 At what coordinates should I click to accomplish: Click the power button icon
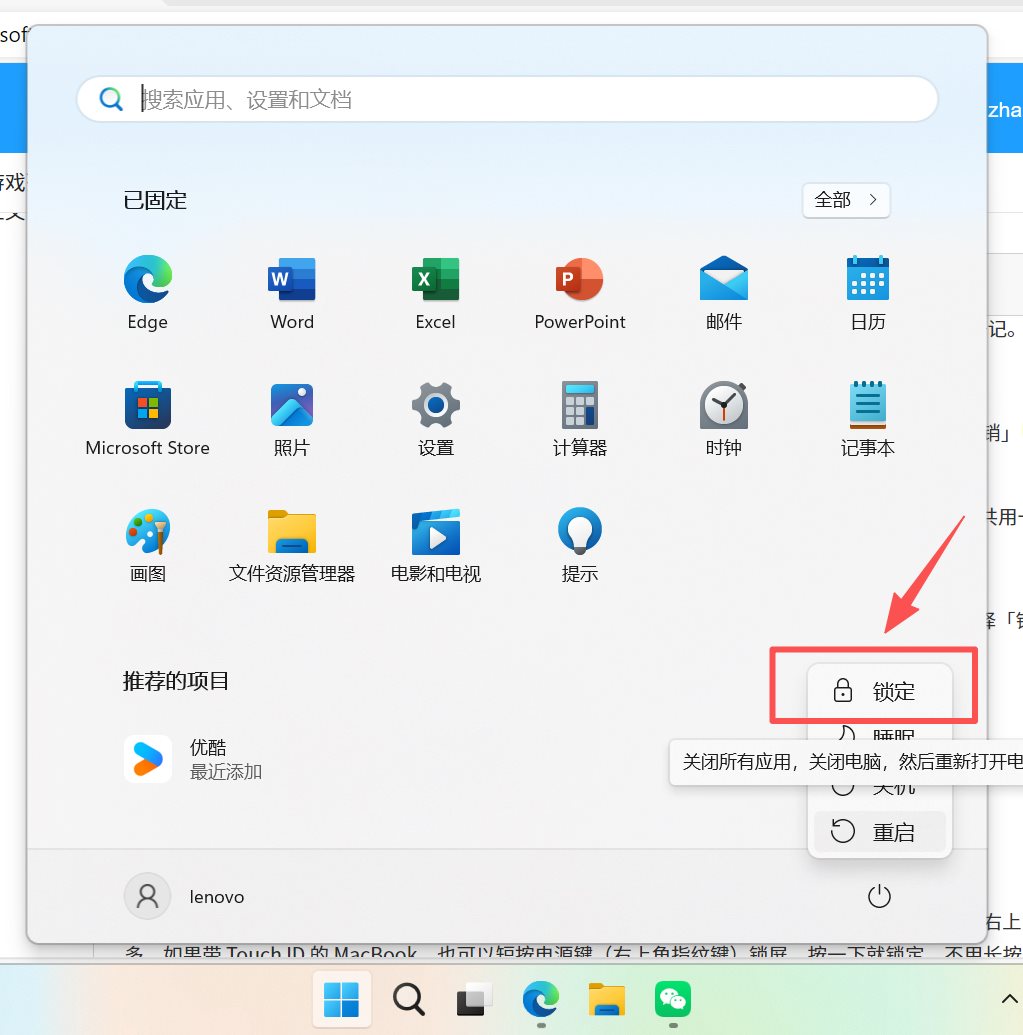click(x=879, y=896)
